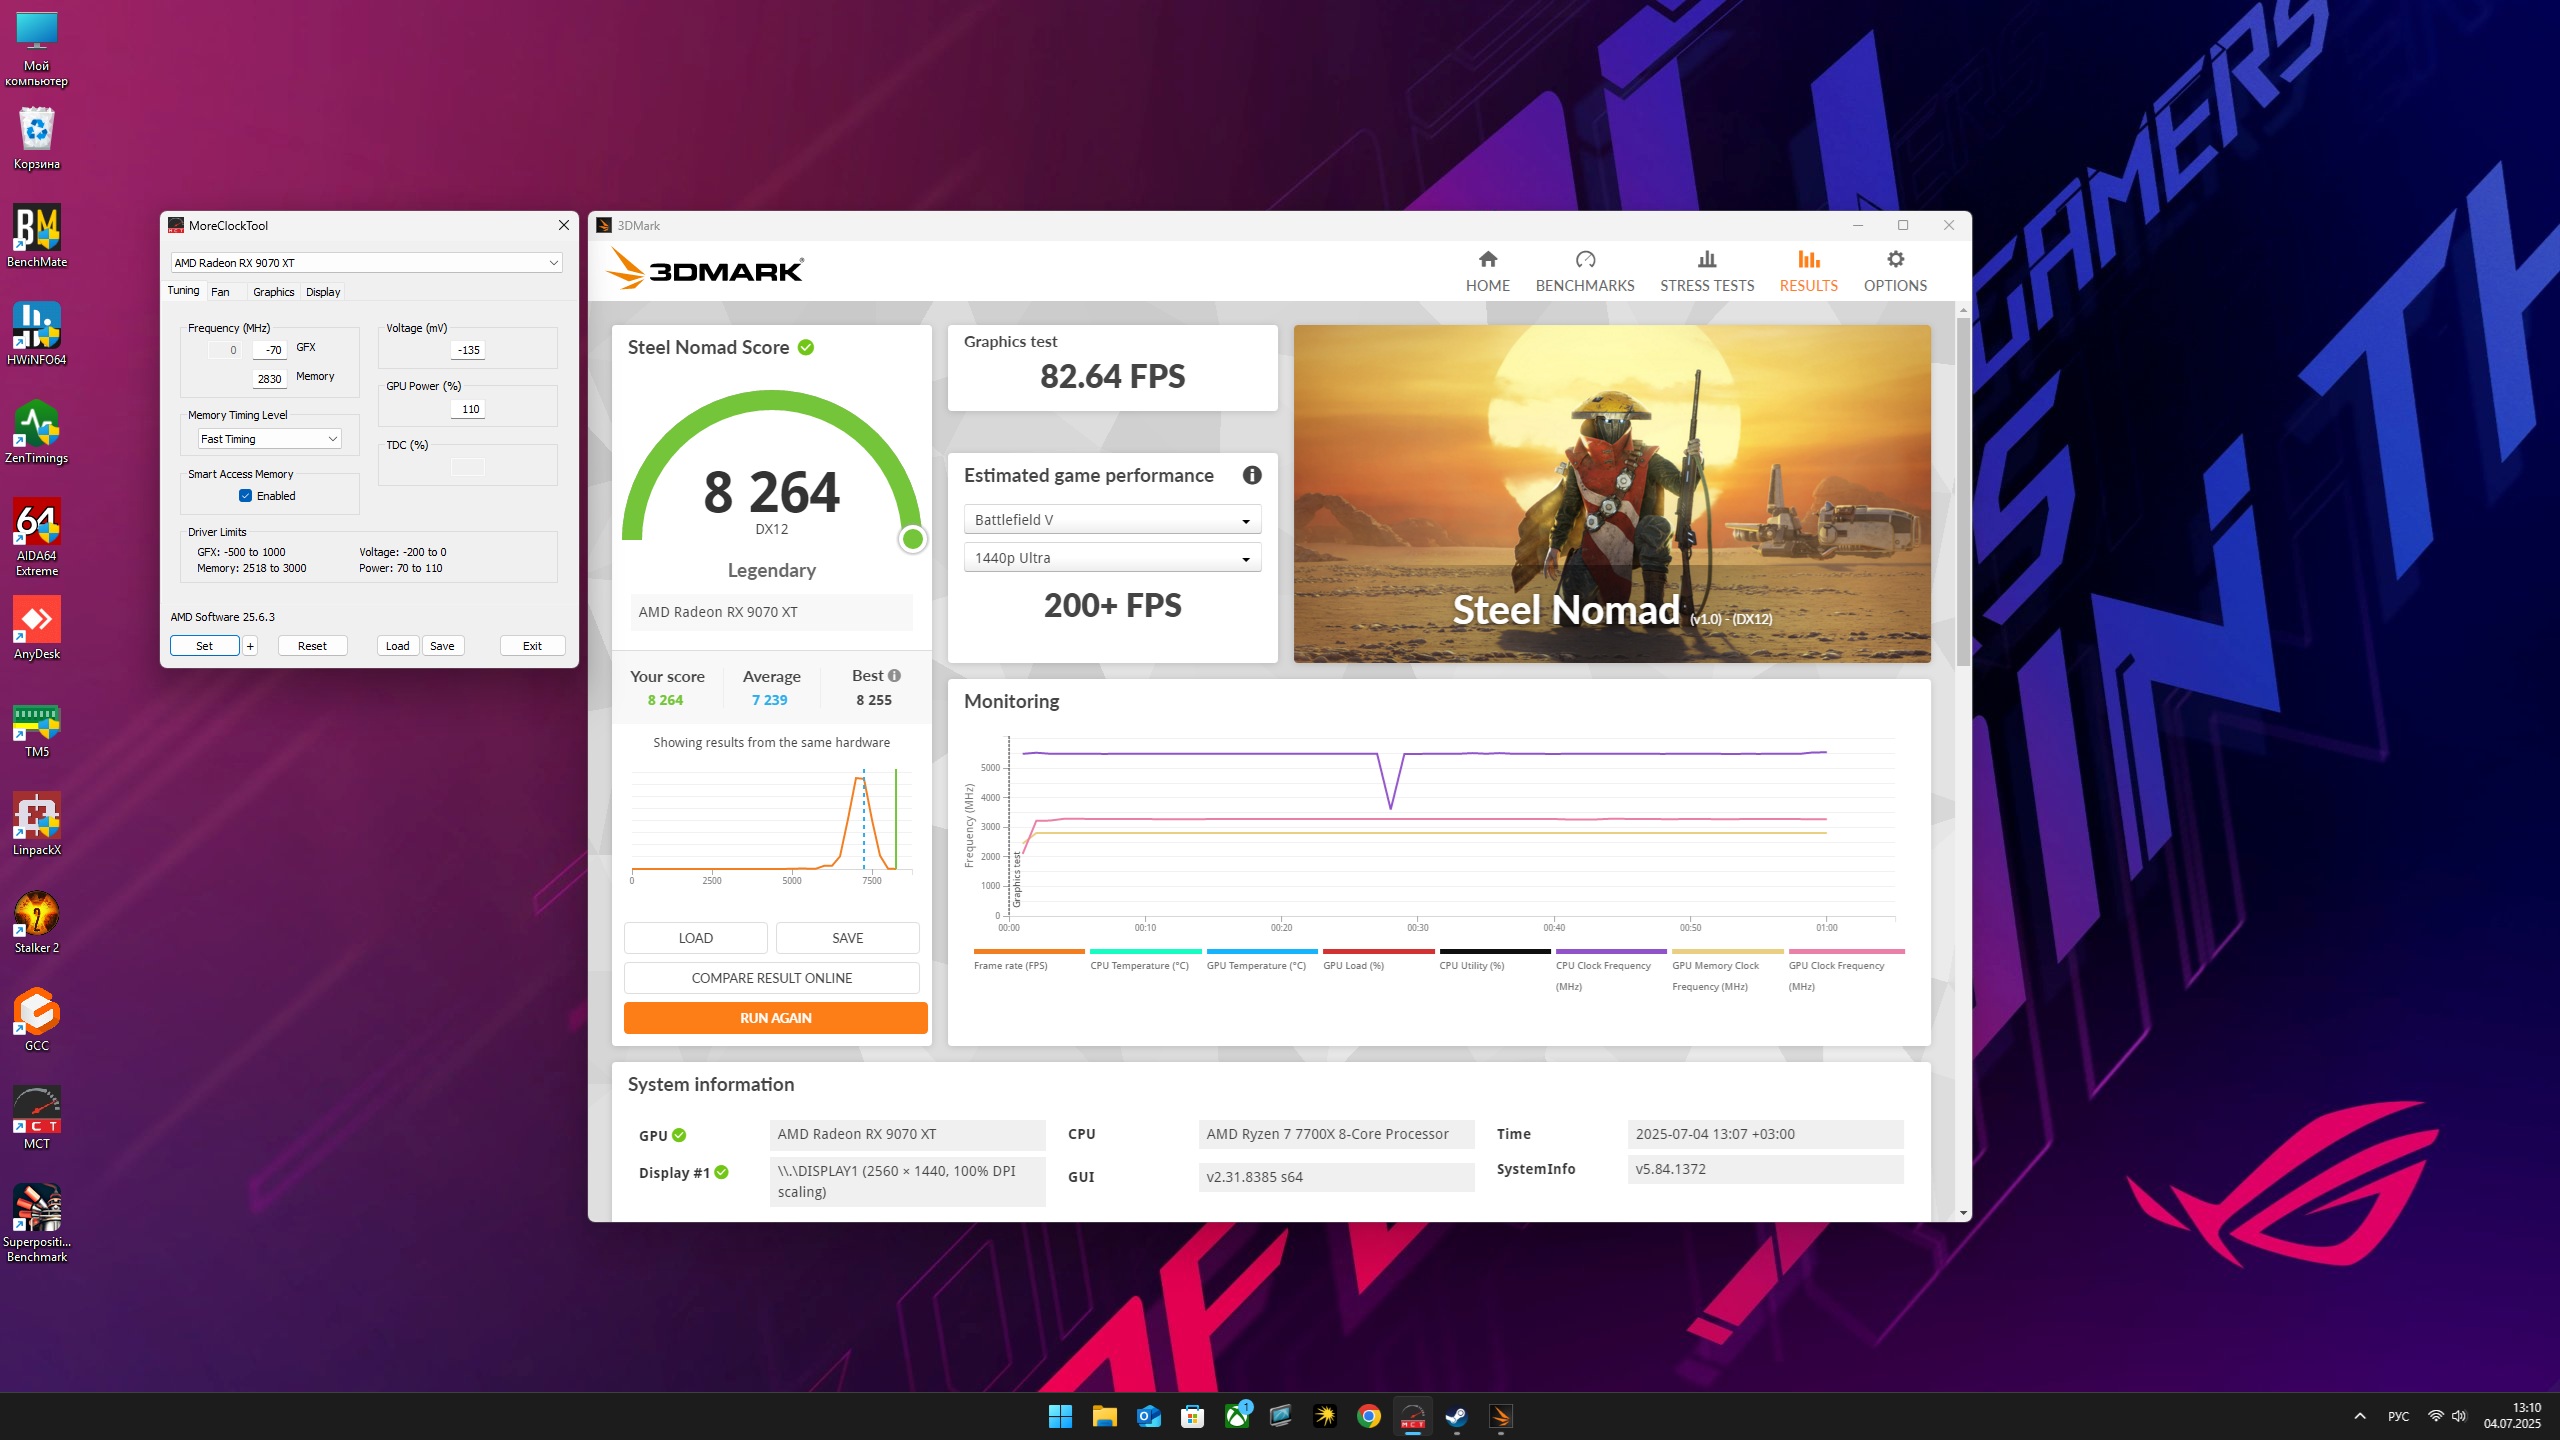Open the Options gear icon
The height and width of the screenshot is (1440, 2560).
point(1894,260)
